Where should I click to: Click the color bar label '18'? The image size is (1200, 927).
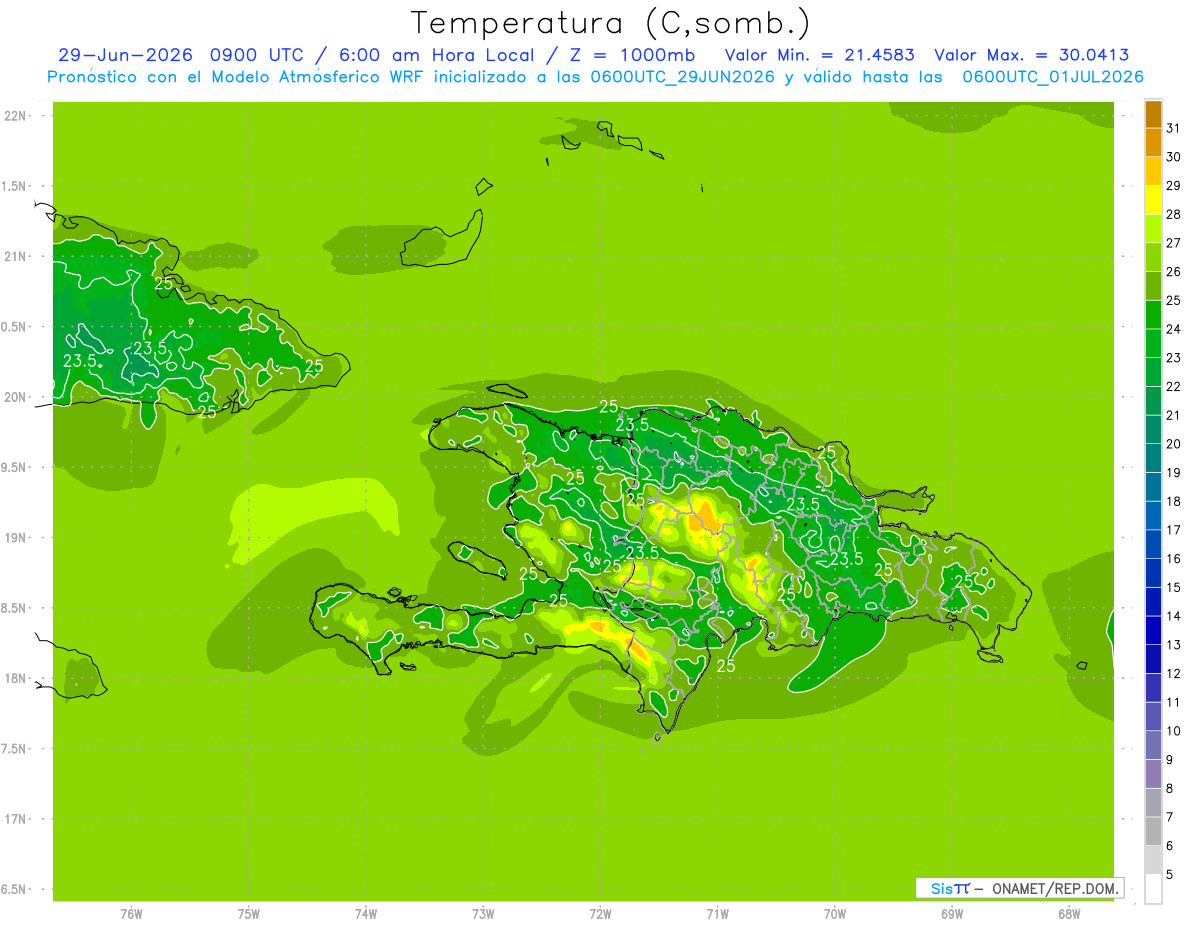coord(1173,501)
